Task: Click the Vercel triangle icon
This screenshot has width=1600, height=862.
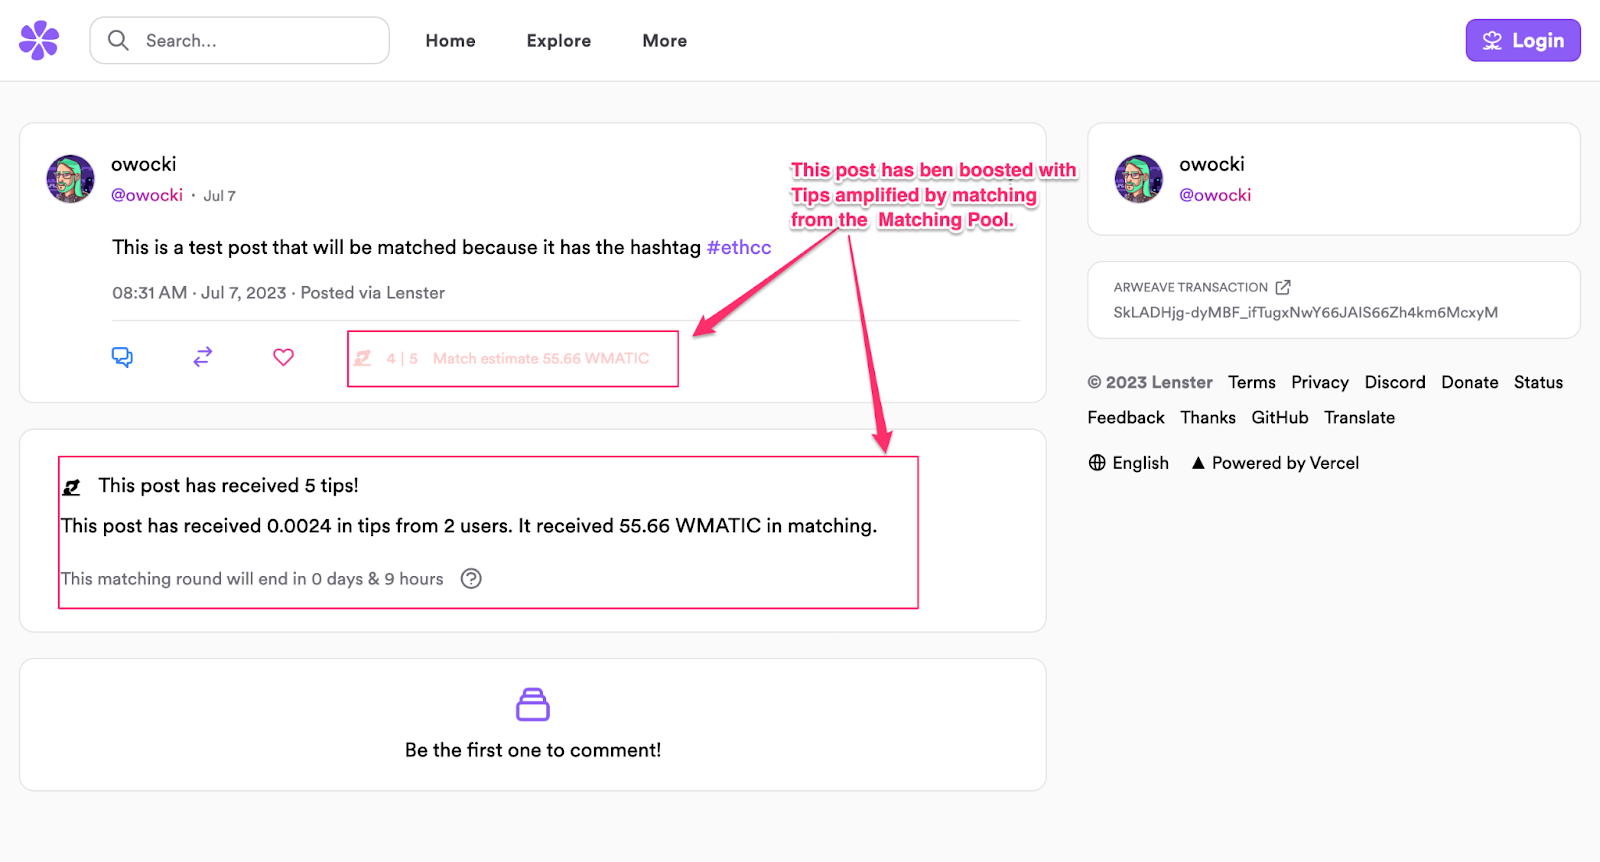Action: coord(1198,462)
